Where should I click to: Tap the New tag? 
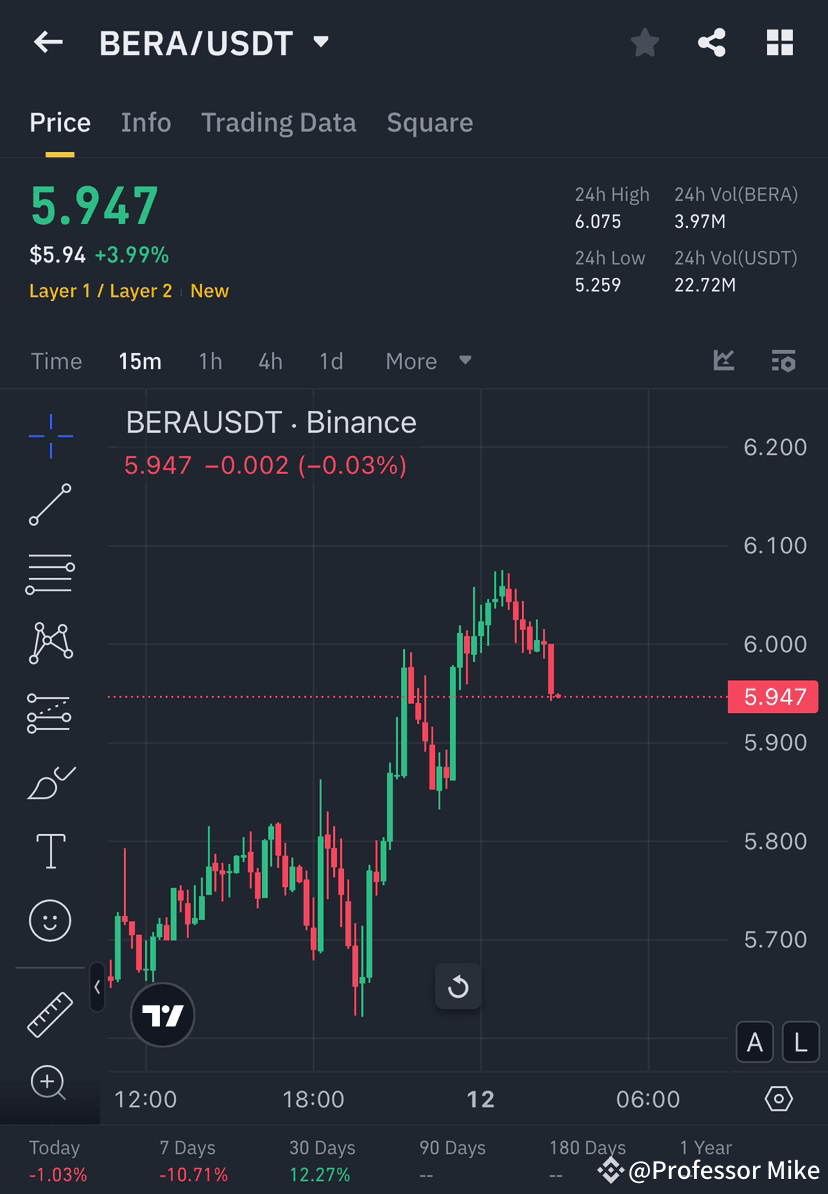tap(209, 291)
